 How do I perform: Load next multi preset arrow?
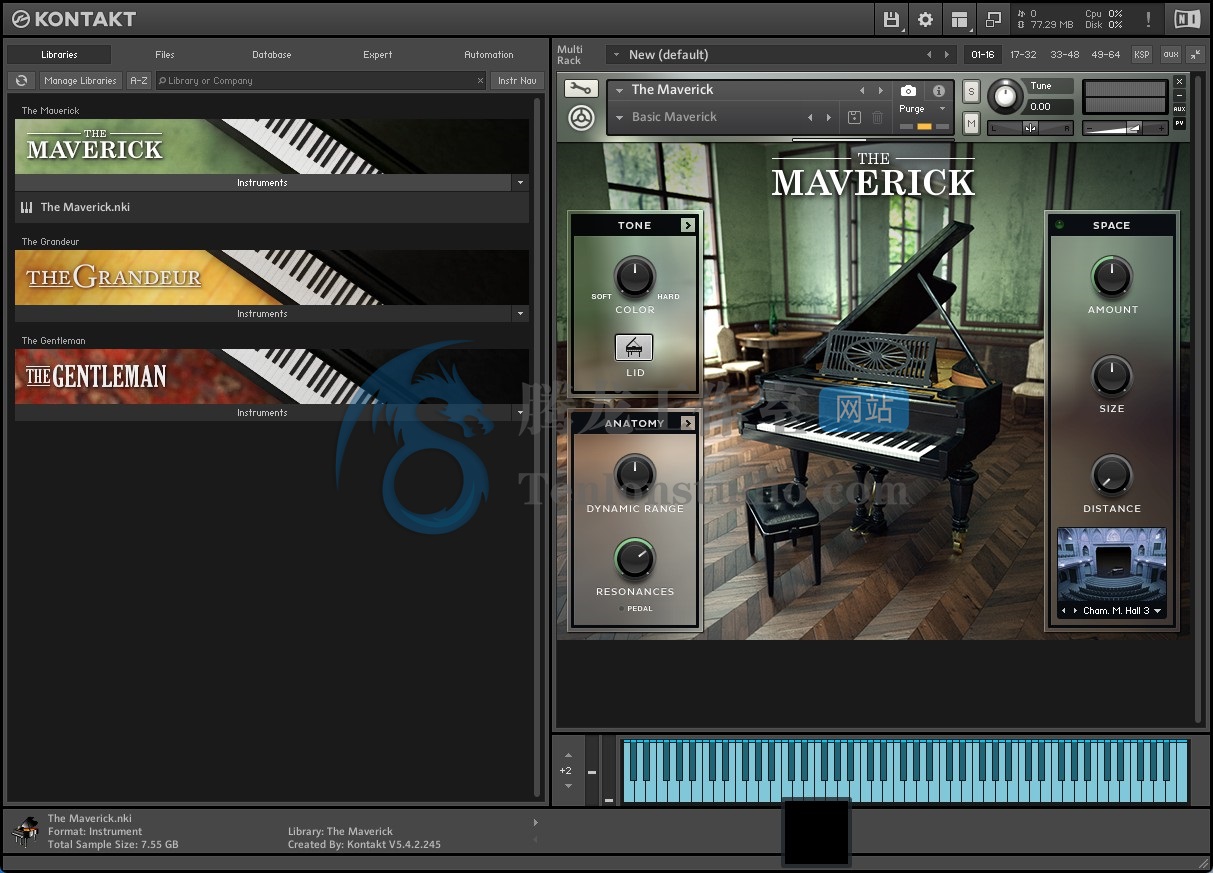point(948,55)
